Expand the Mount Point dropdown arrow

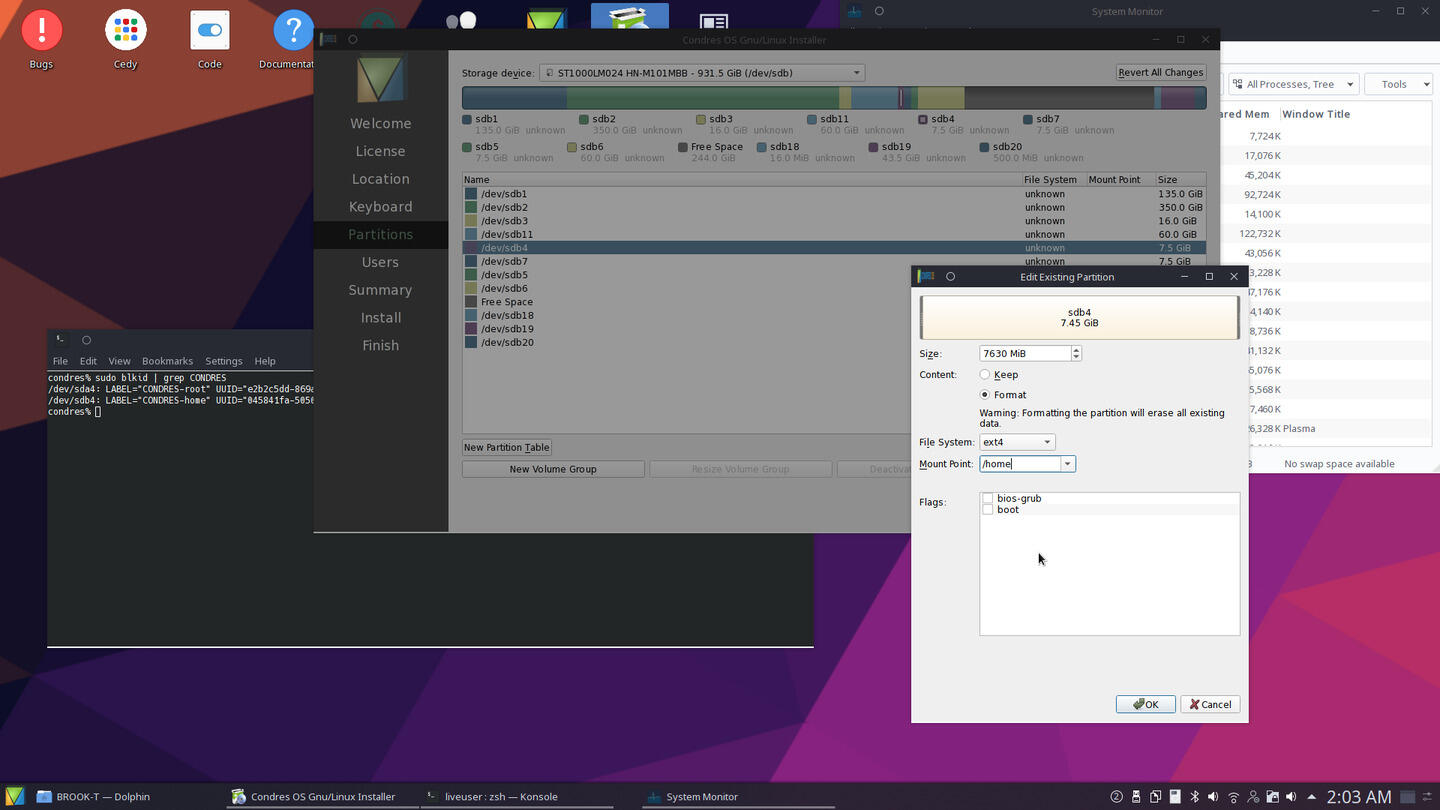(x=1067, y=464)
